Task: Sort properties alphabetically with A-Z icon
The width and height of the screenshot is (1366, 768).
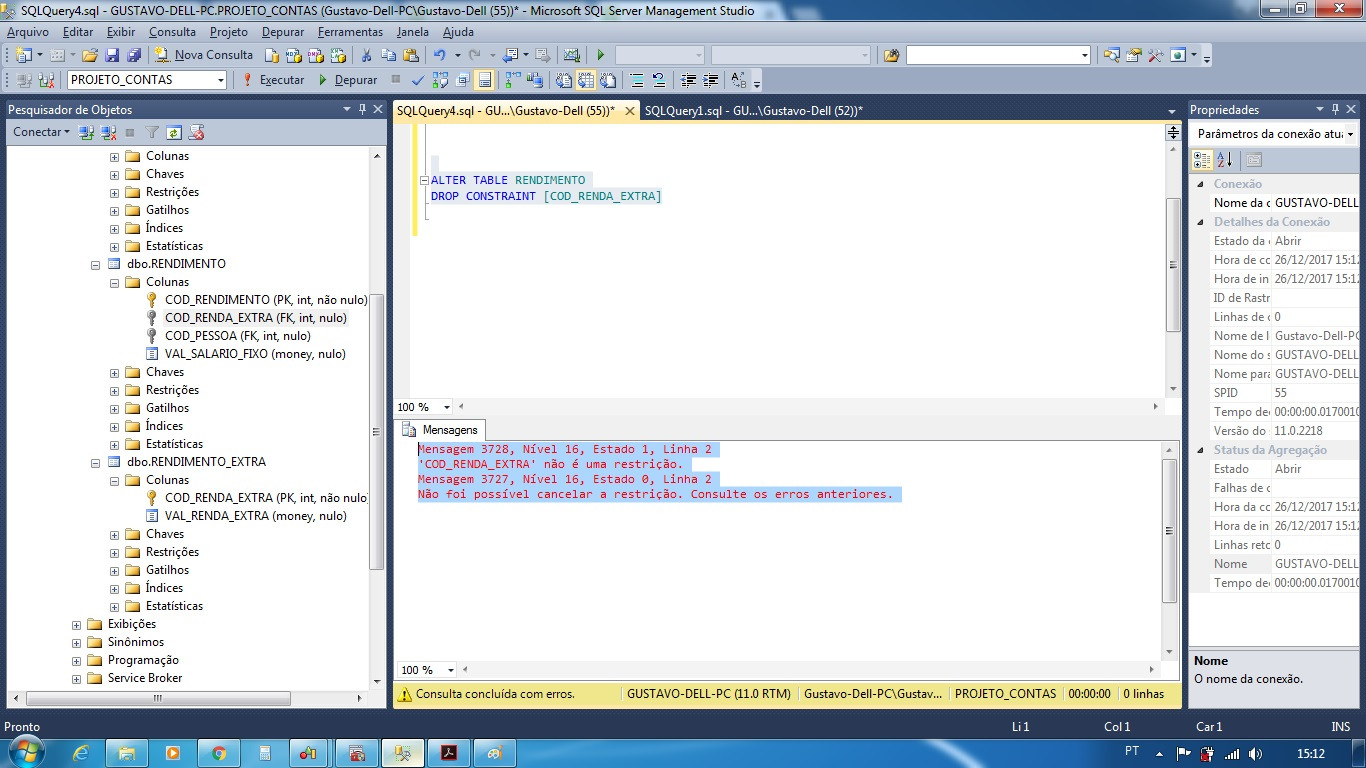Action: [1225, 160]
